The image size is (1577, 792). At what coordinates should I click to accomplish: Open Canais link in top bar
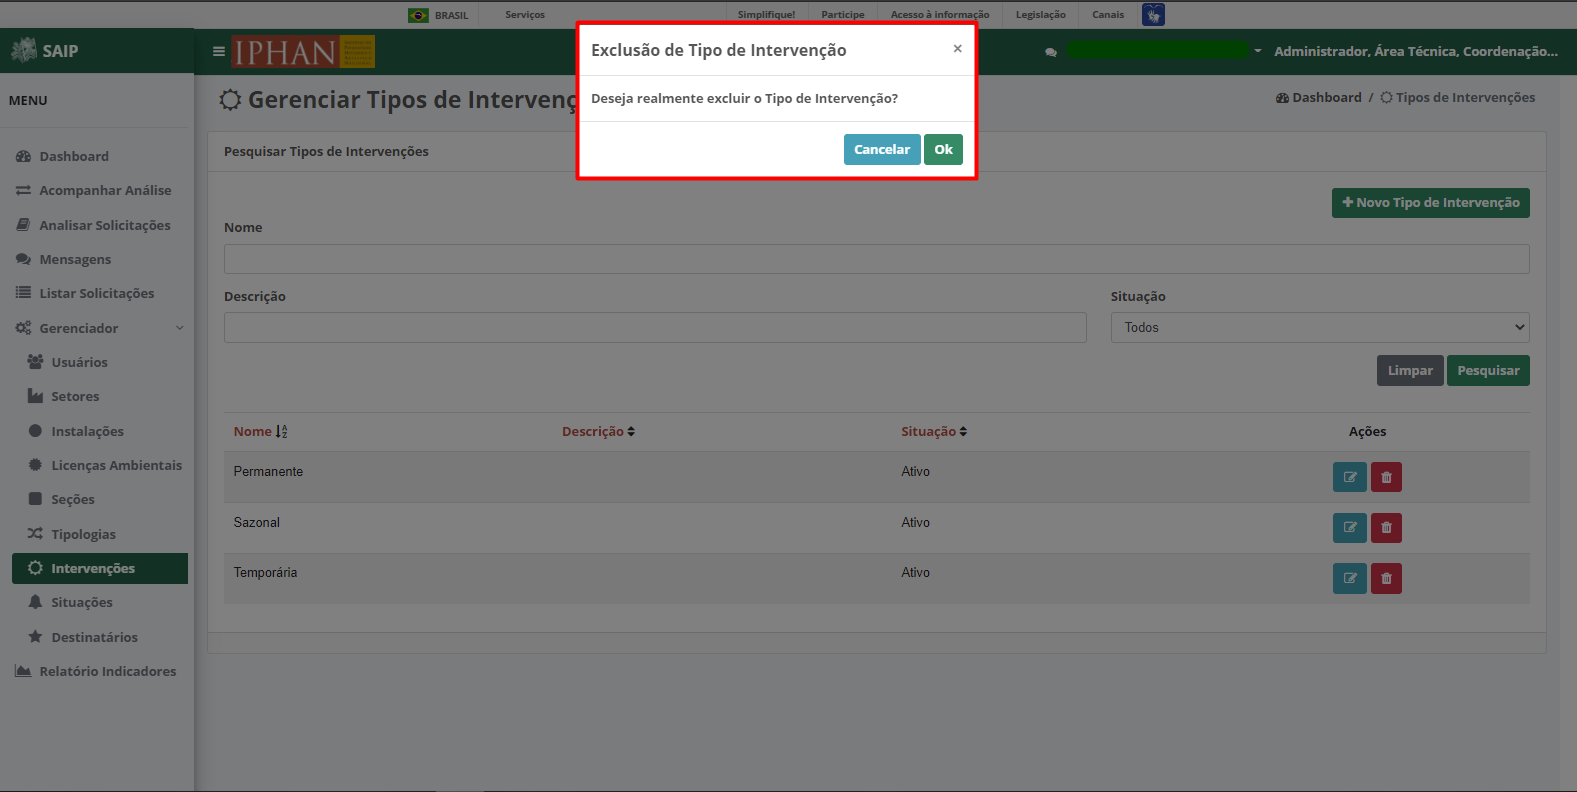tap(1108, 15)
